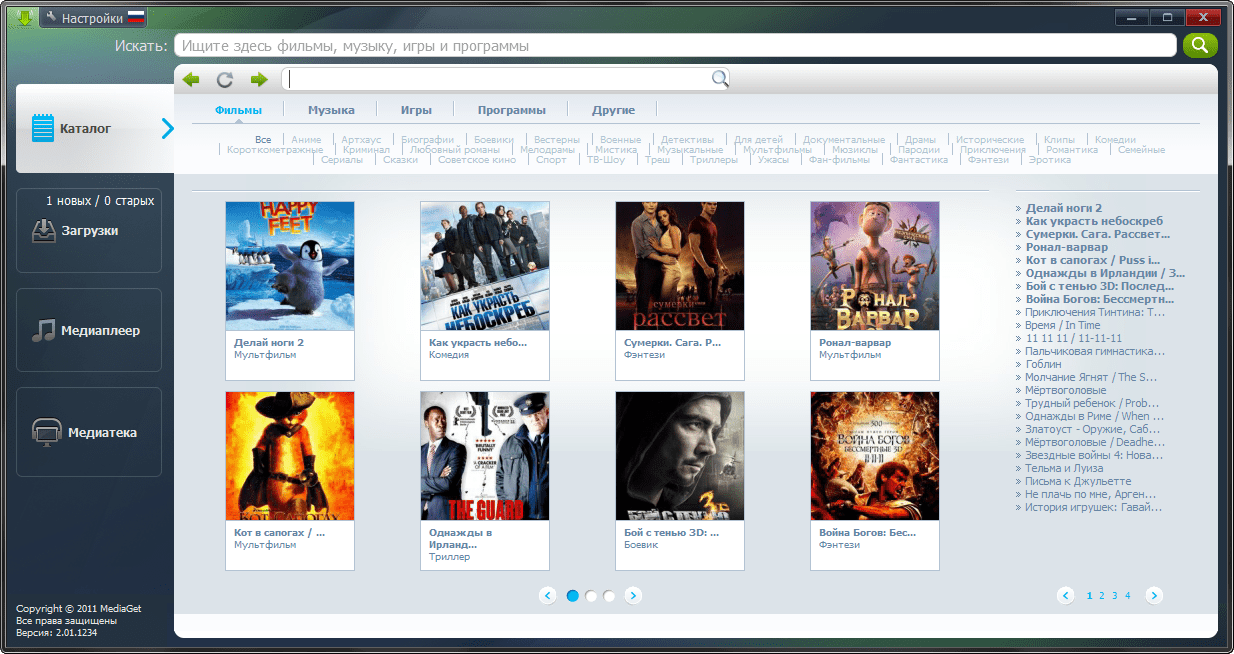Click the Делай ноги 2 title under poster

coord(269,343)
